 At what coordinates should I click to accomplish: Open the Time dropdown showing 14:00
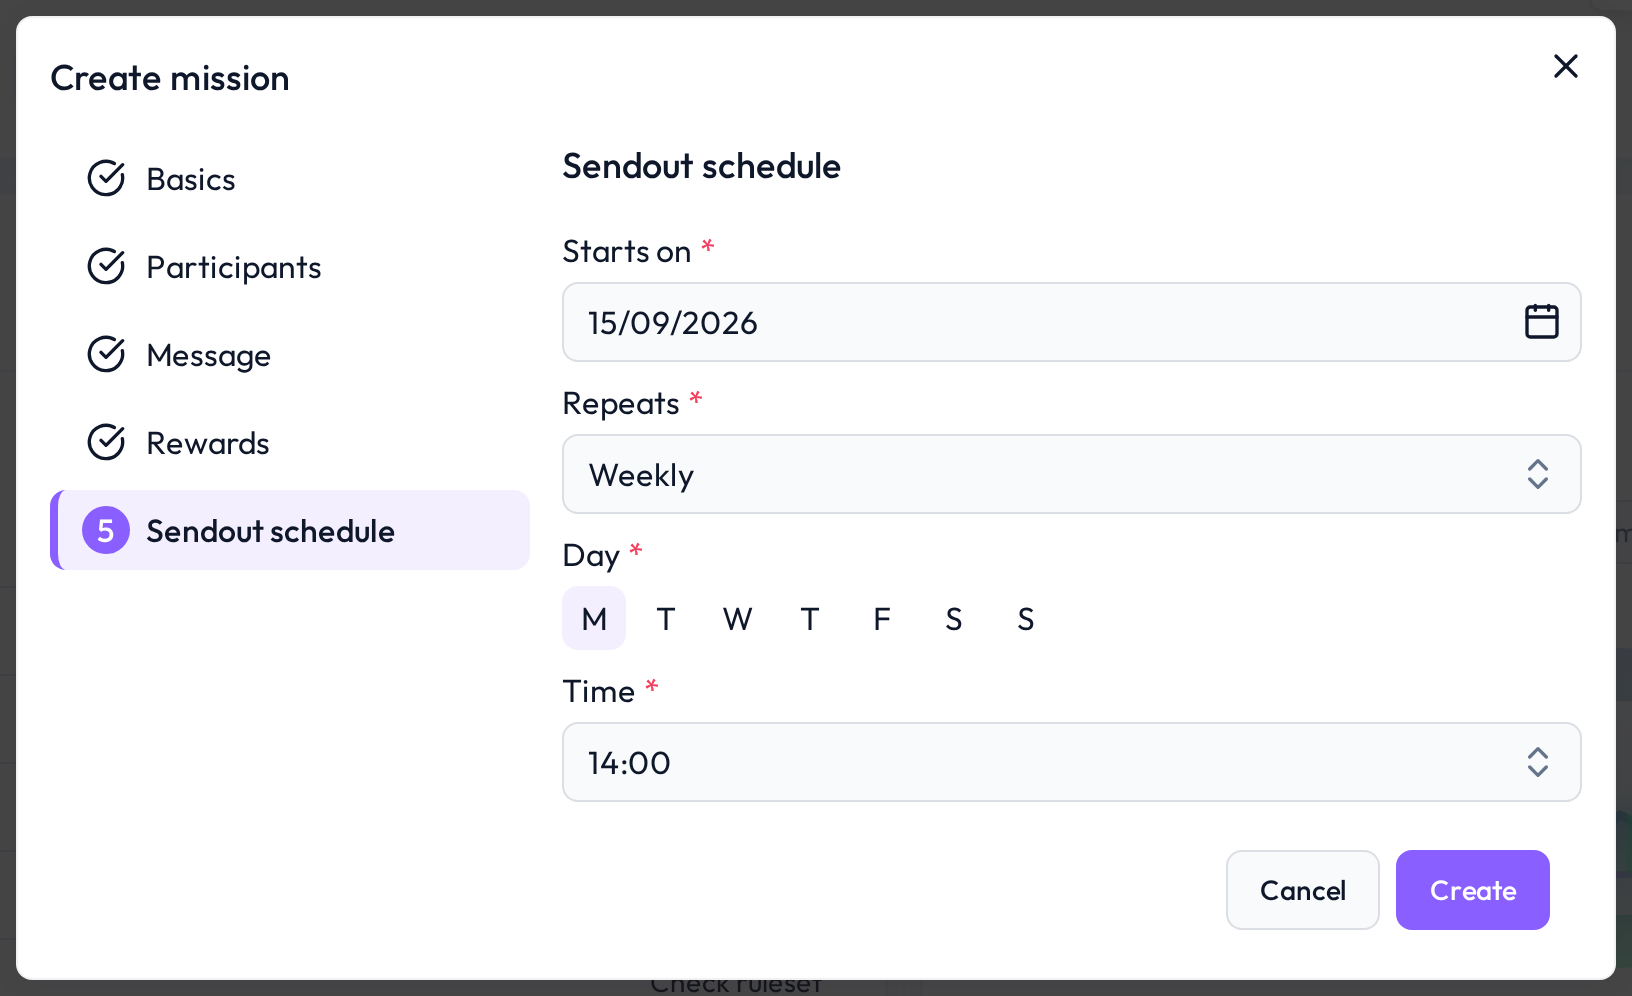pos(1071,762)
